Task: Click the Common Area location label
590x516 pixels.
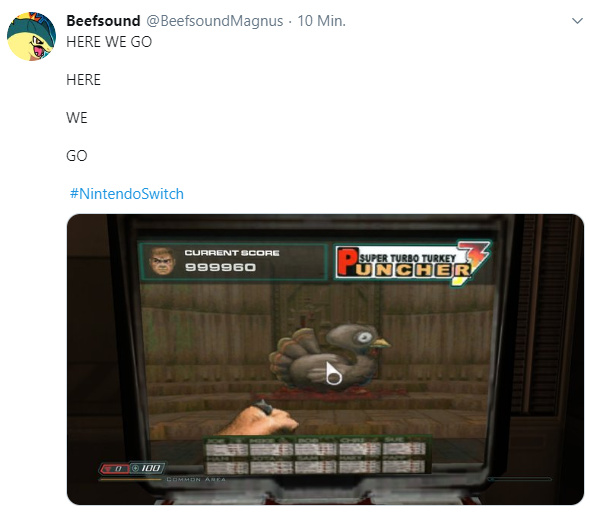Action: pos(196,479)
